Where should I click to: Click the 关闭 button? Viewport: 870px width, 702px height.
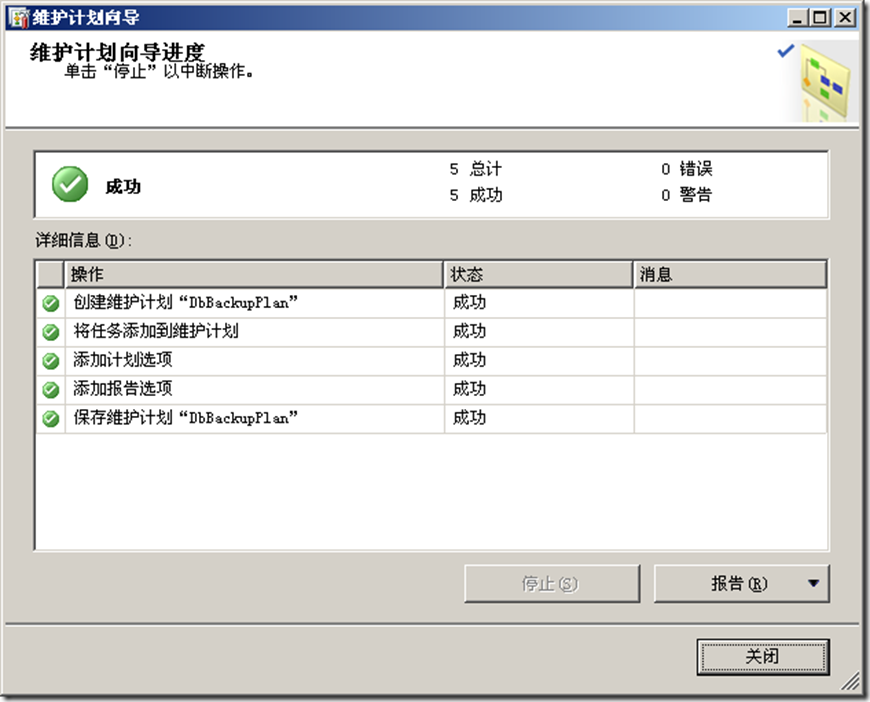pyautogui.click(x=763, y=655)
